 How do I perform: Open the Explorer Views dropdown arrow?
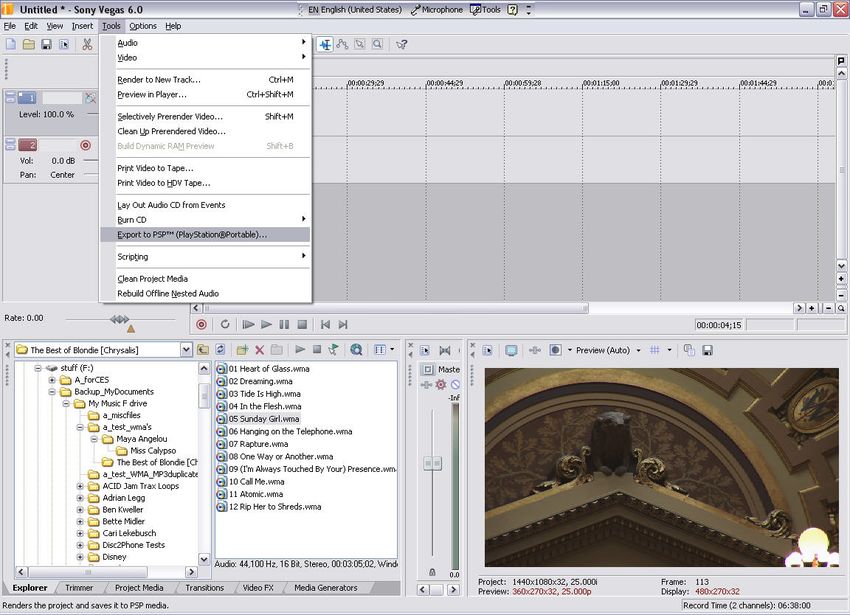(392, 350)
